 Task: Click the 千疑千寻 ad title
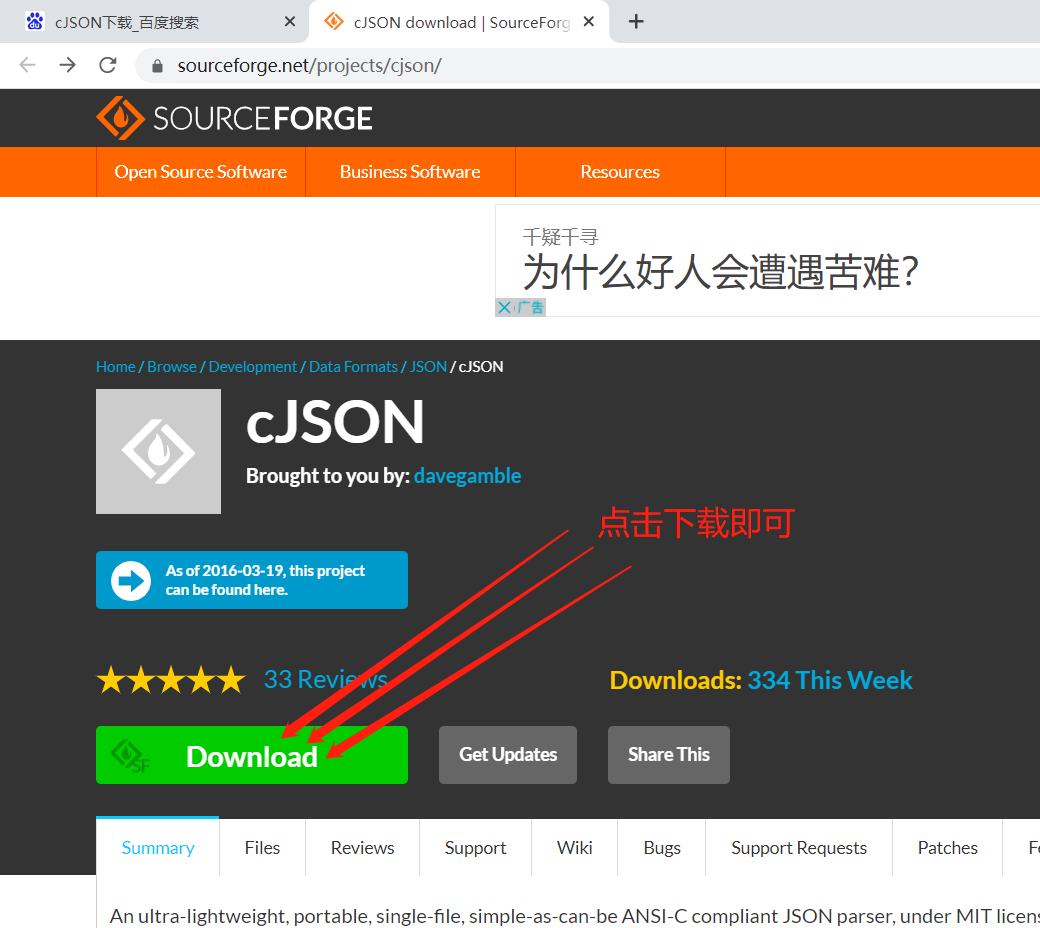click(560, 236)
